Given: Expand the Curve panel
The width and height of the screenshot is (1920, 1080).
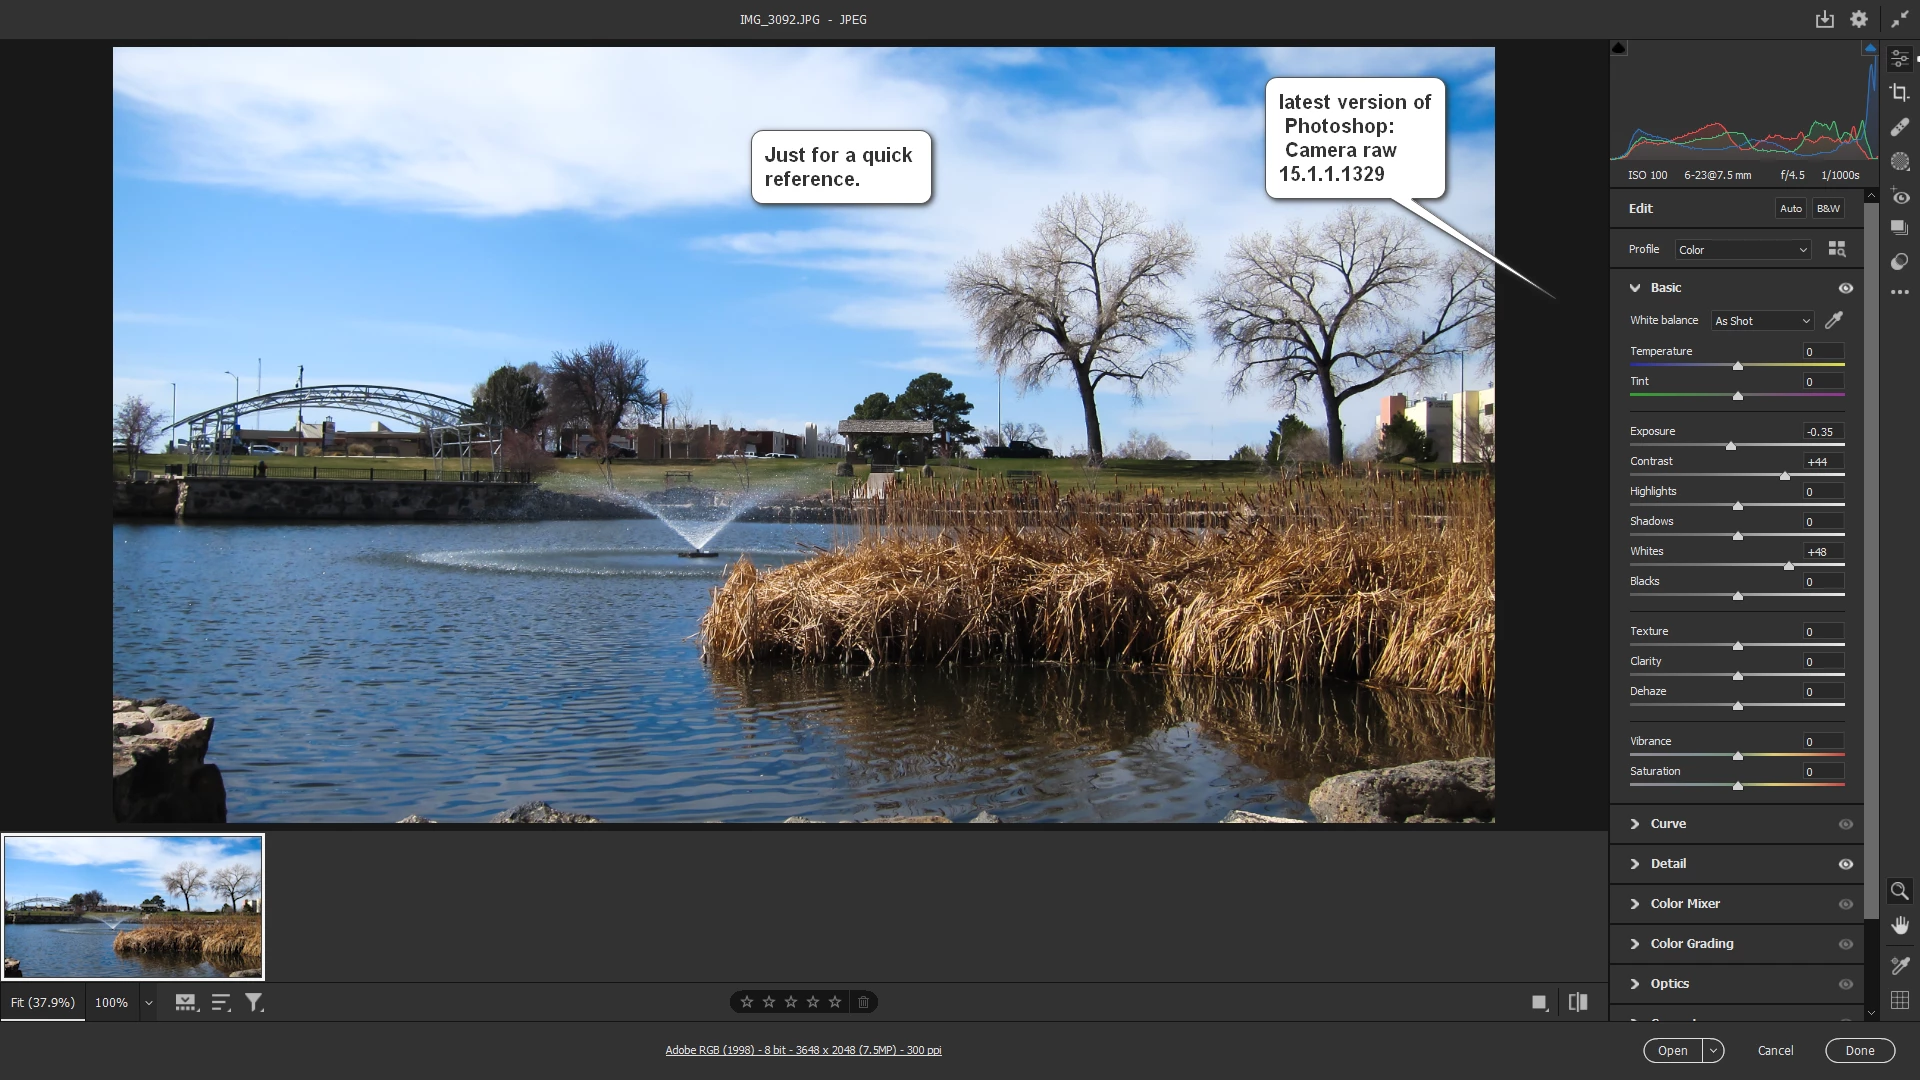Looking at the screenshot, I should click(x=1667, y=824).
